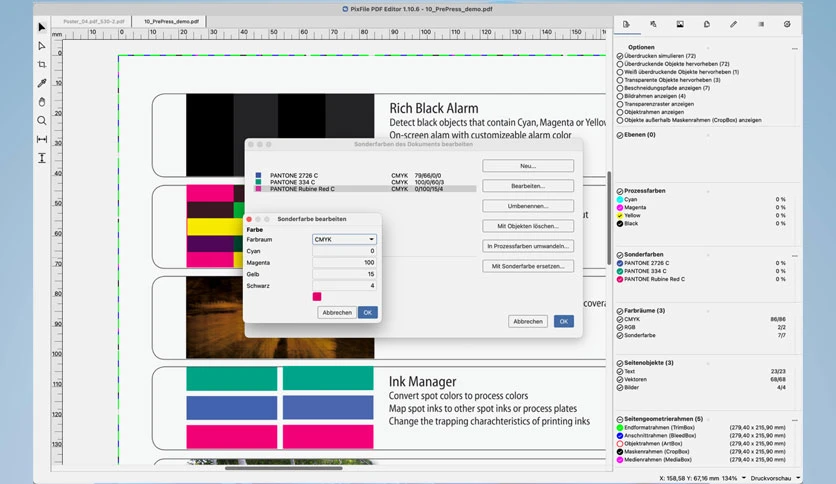Activate the Crop tool in left toolbar
The width and height of the screenshot is (836, 484).
tap(42, 64)
